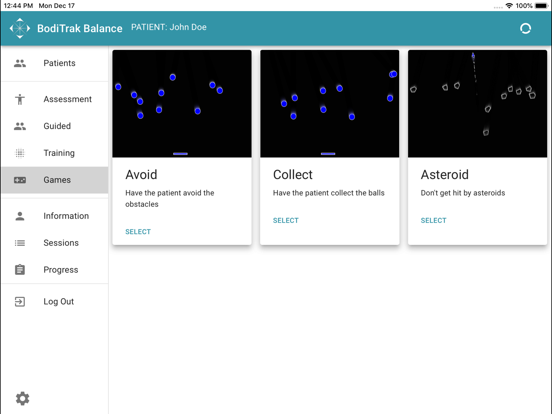The width and height of the screenshot is (552, 414).
Task: Select the Games menu label
Action: point(57,180)
